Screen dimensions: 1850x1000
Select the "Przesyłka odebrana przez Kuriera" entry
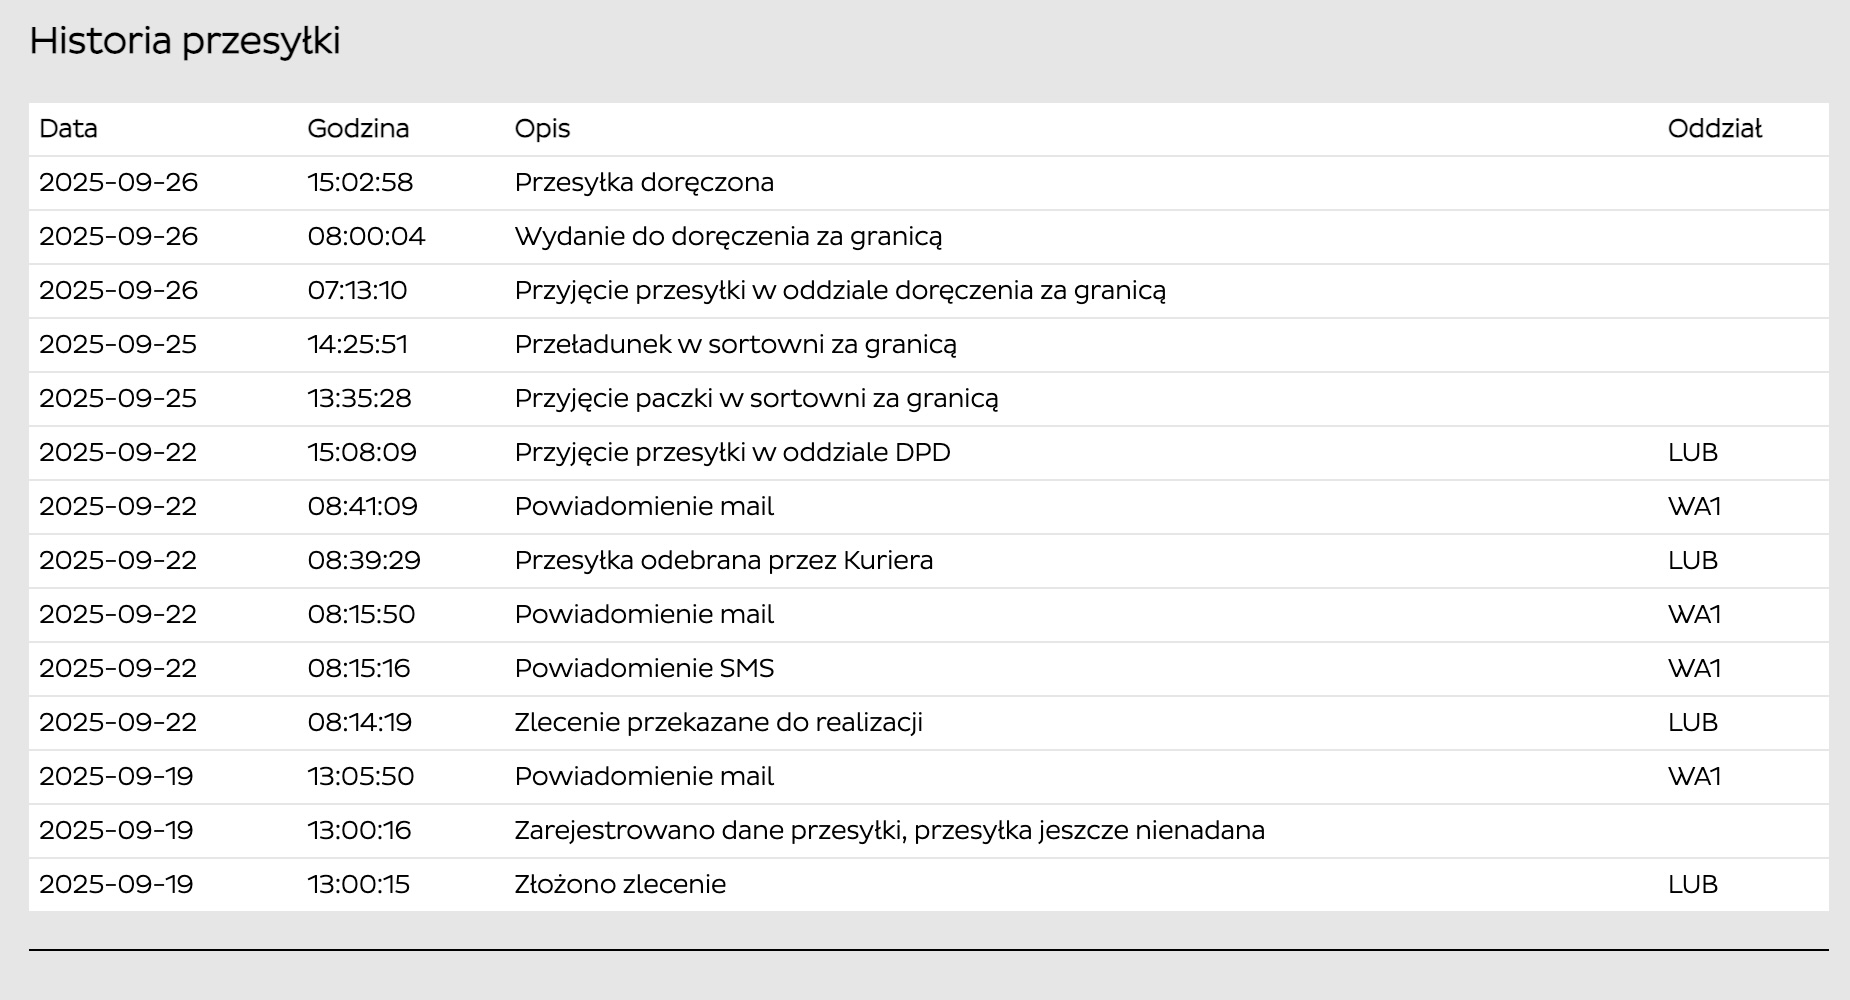pyautogui.click(x=723, y=561)
